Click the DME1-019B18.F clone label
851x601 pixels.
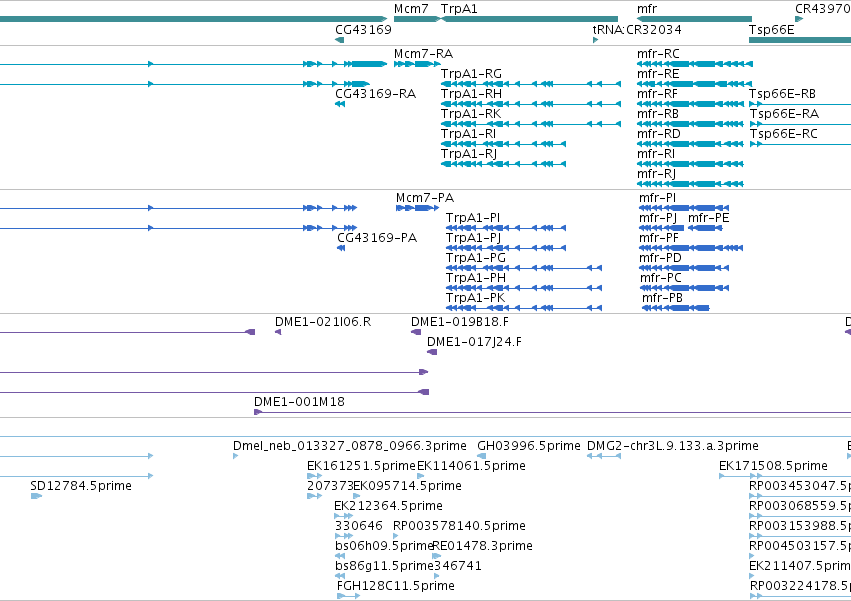(x=460, y=322)
